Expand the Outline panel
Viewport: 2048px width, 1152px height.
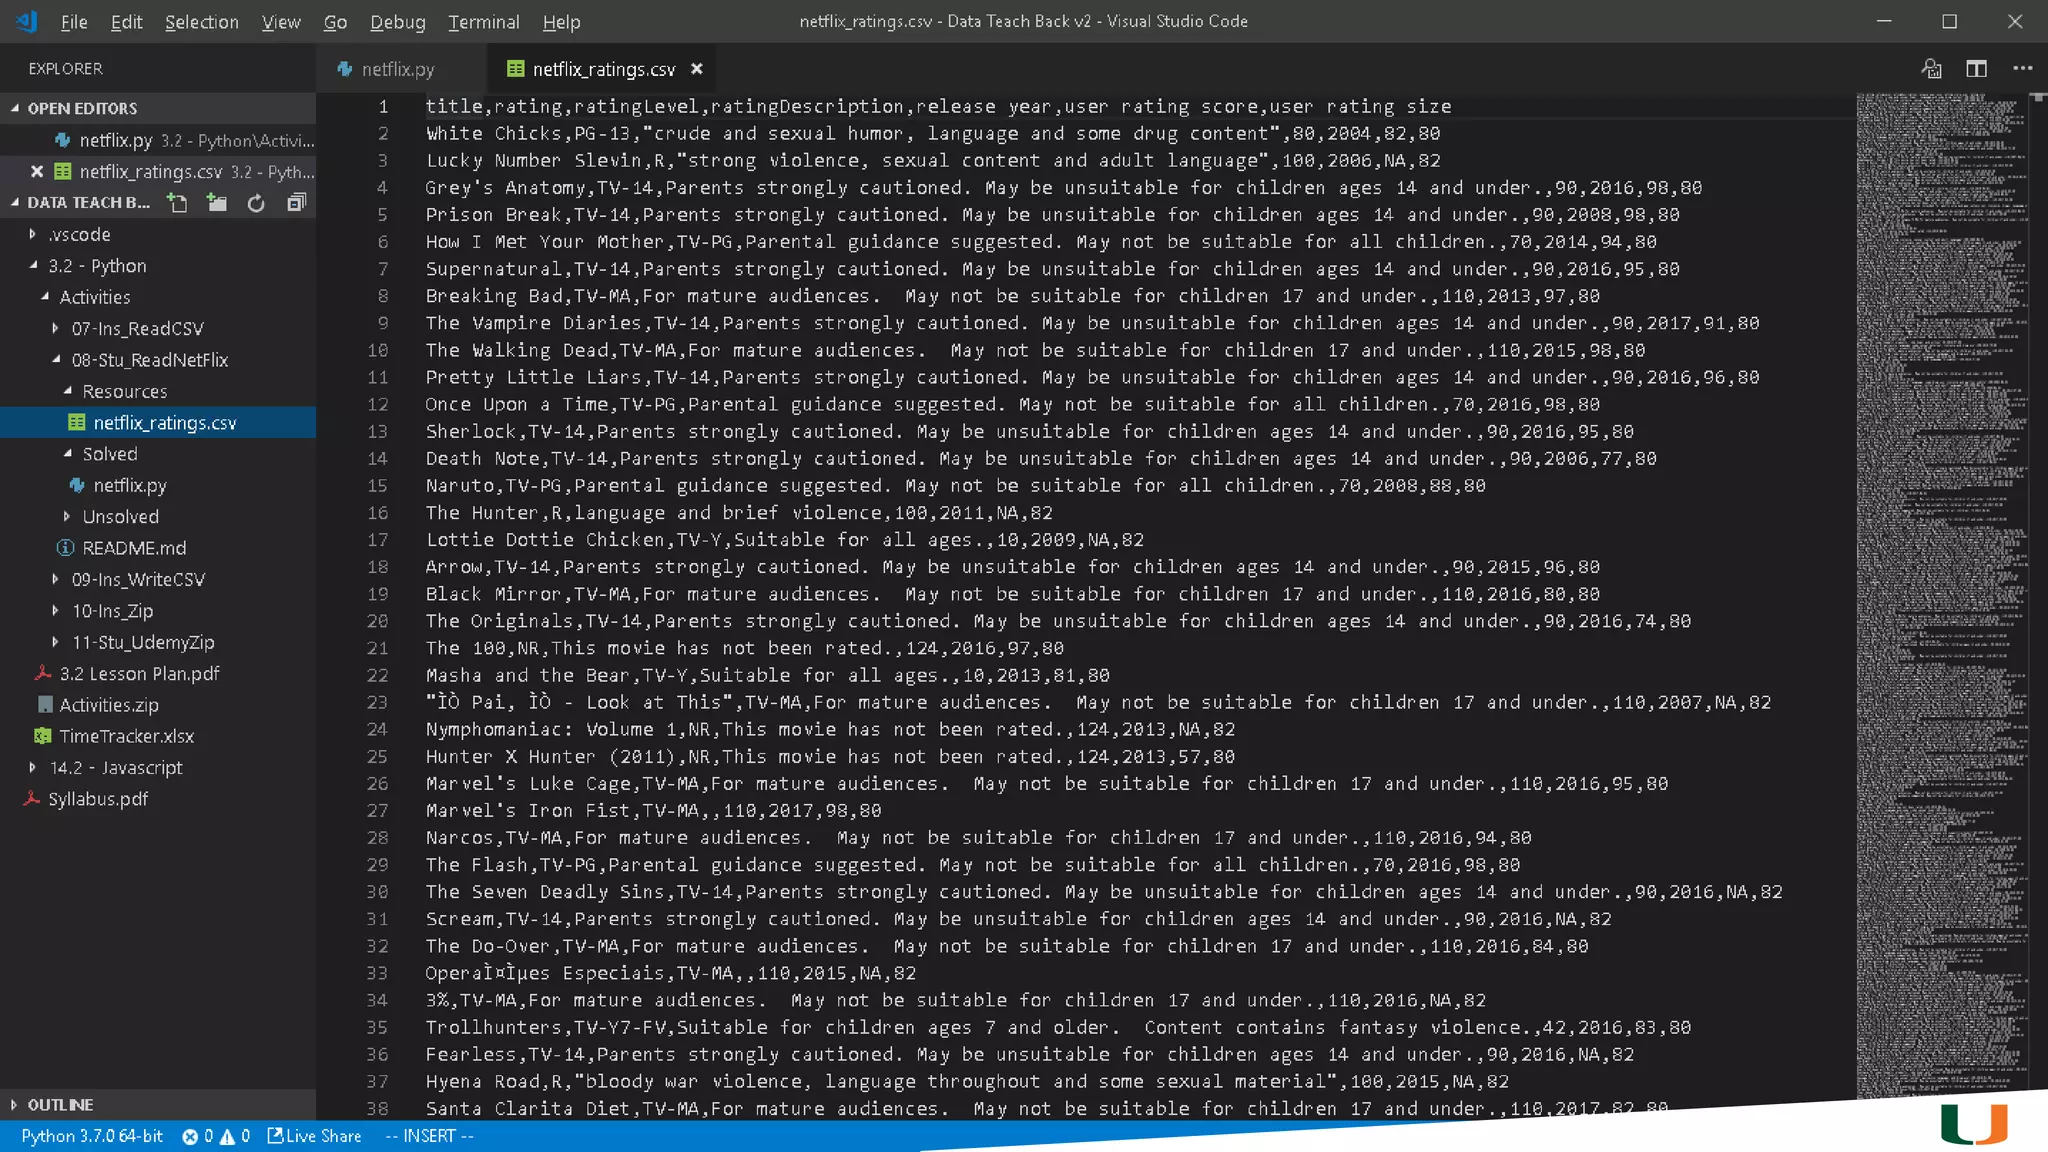point(60,1105)
